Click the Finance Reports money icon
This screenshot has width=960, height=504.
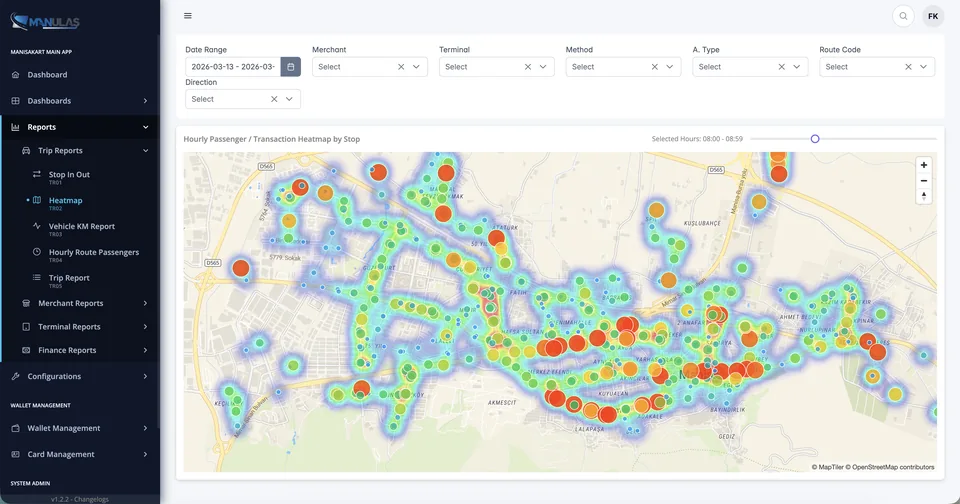point(26,350)
